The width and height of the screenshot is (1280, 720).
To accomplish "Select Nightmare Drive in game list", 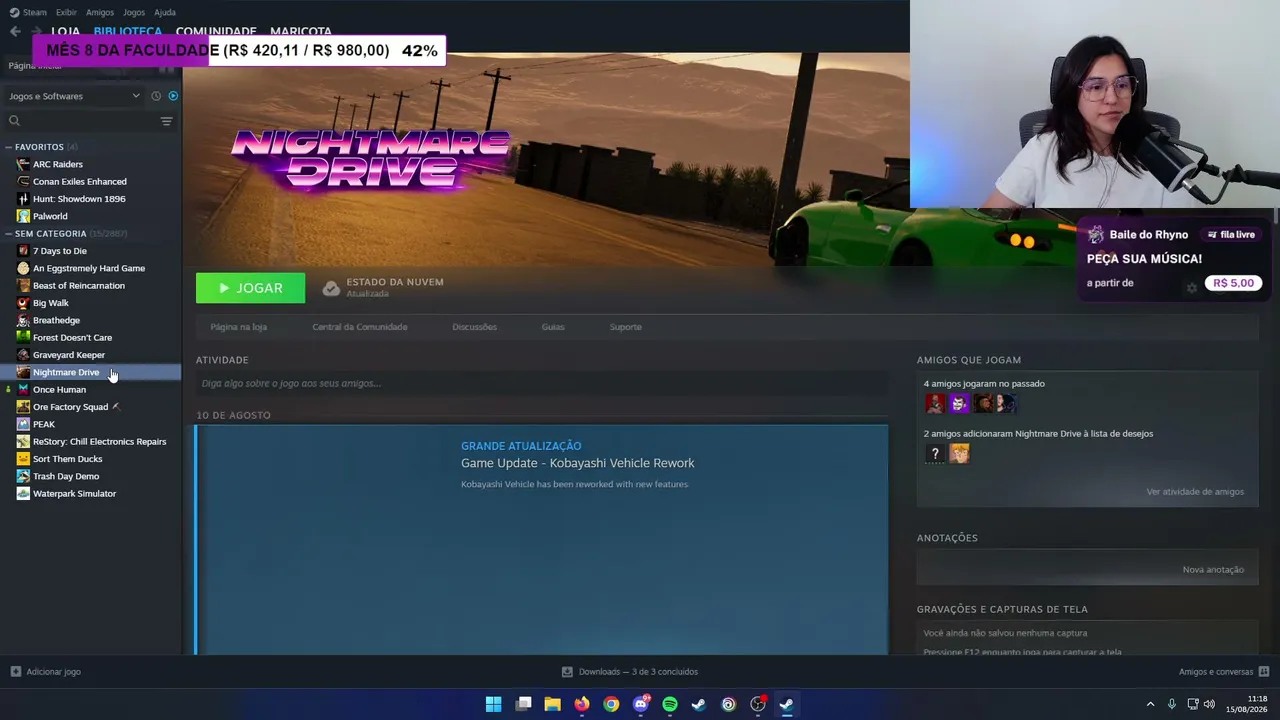I will click(90, 373).
